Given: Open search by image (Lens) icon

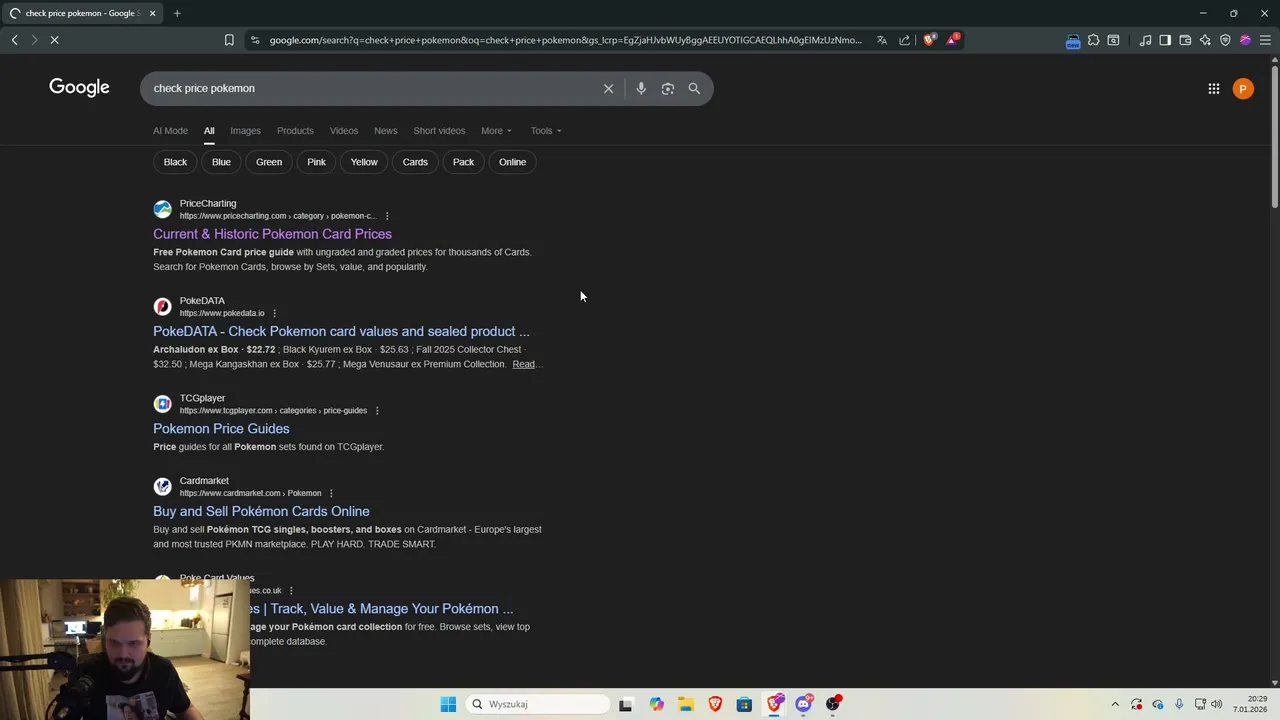Looking at the screenshot, I should coord(668,88).
